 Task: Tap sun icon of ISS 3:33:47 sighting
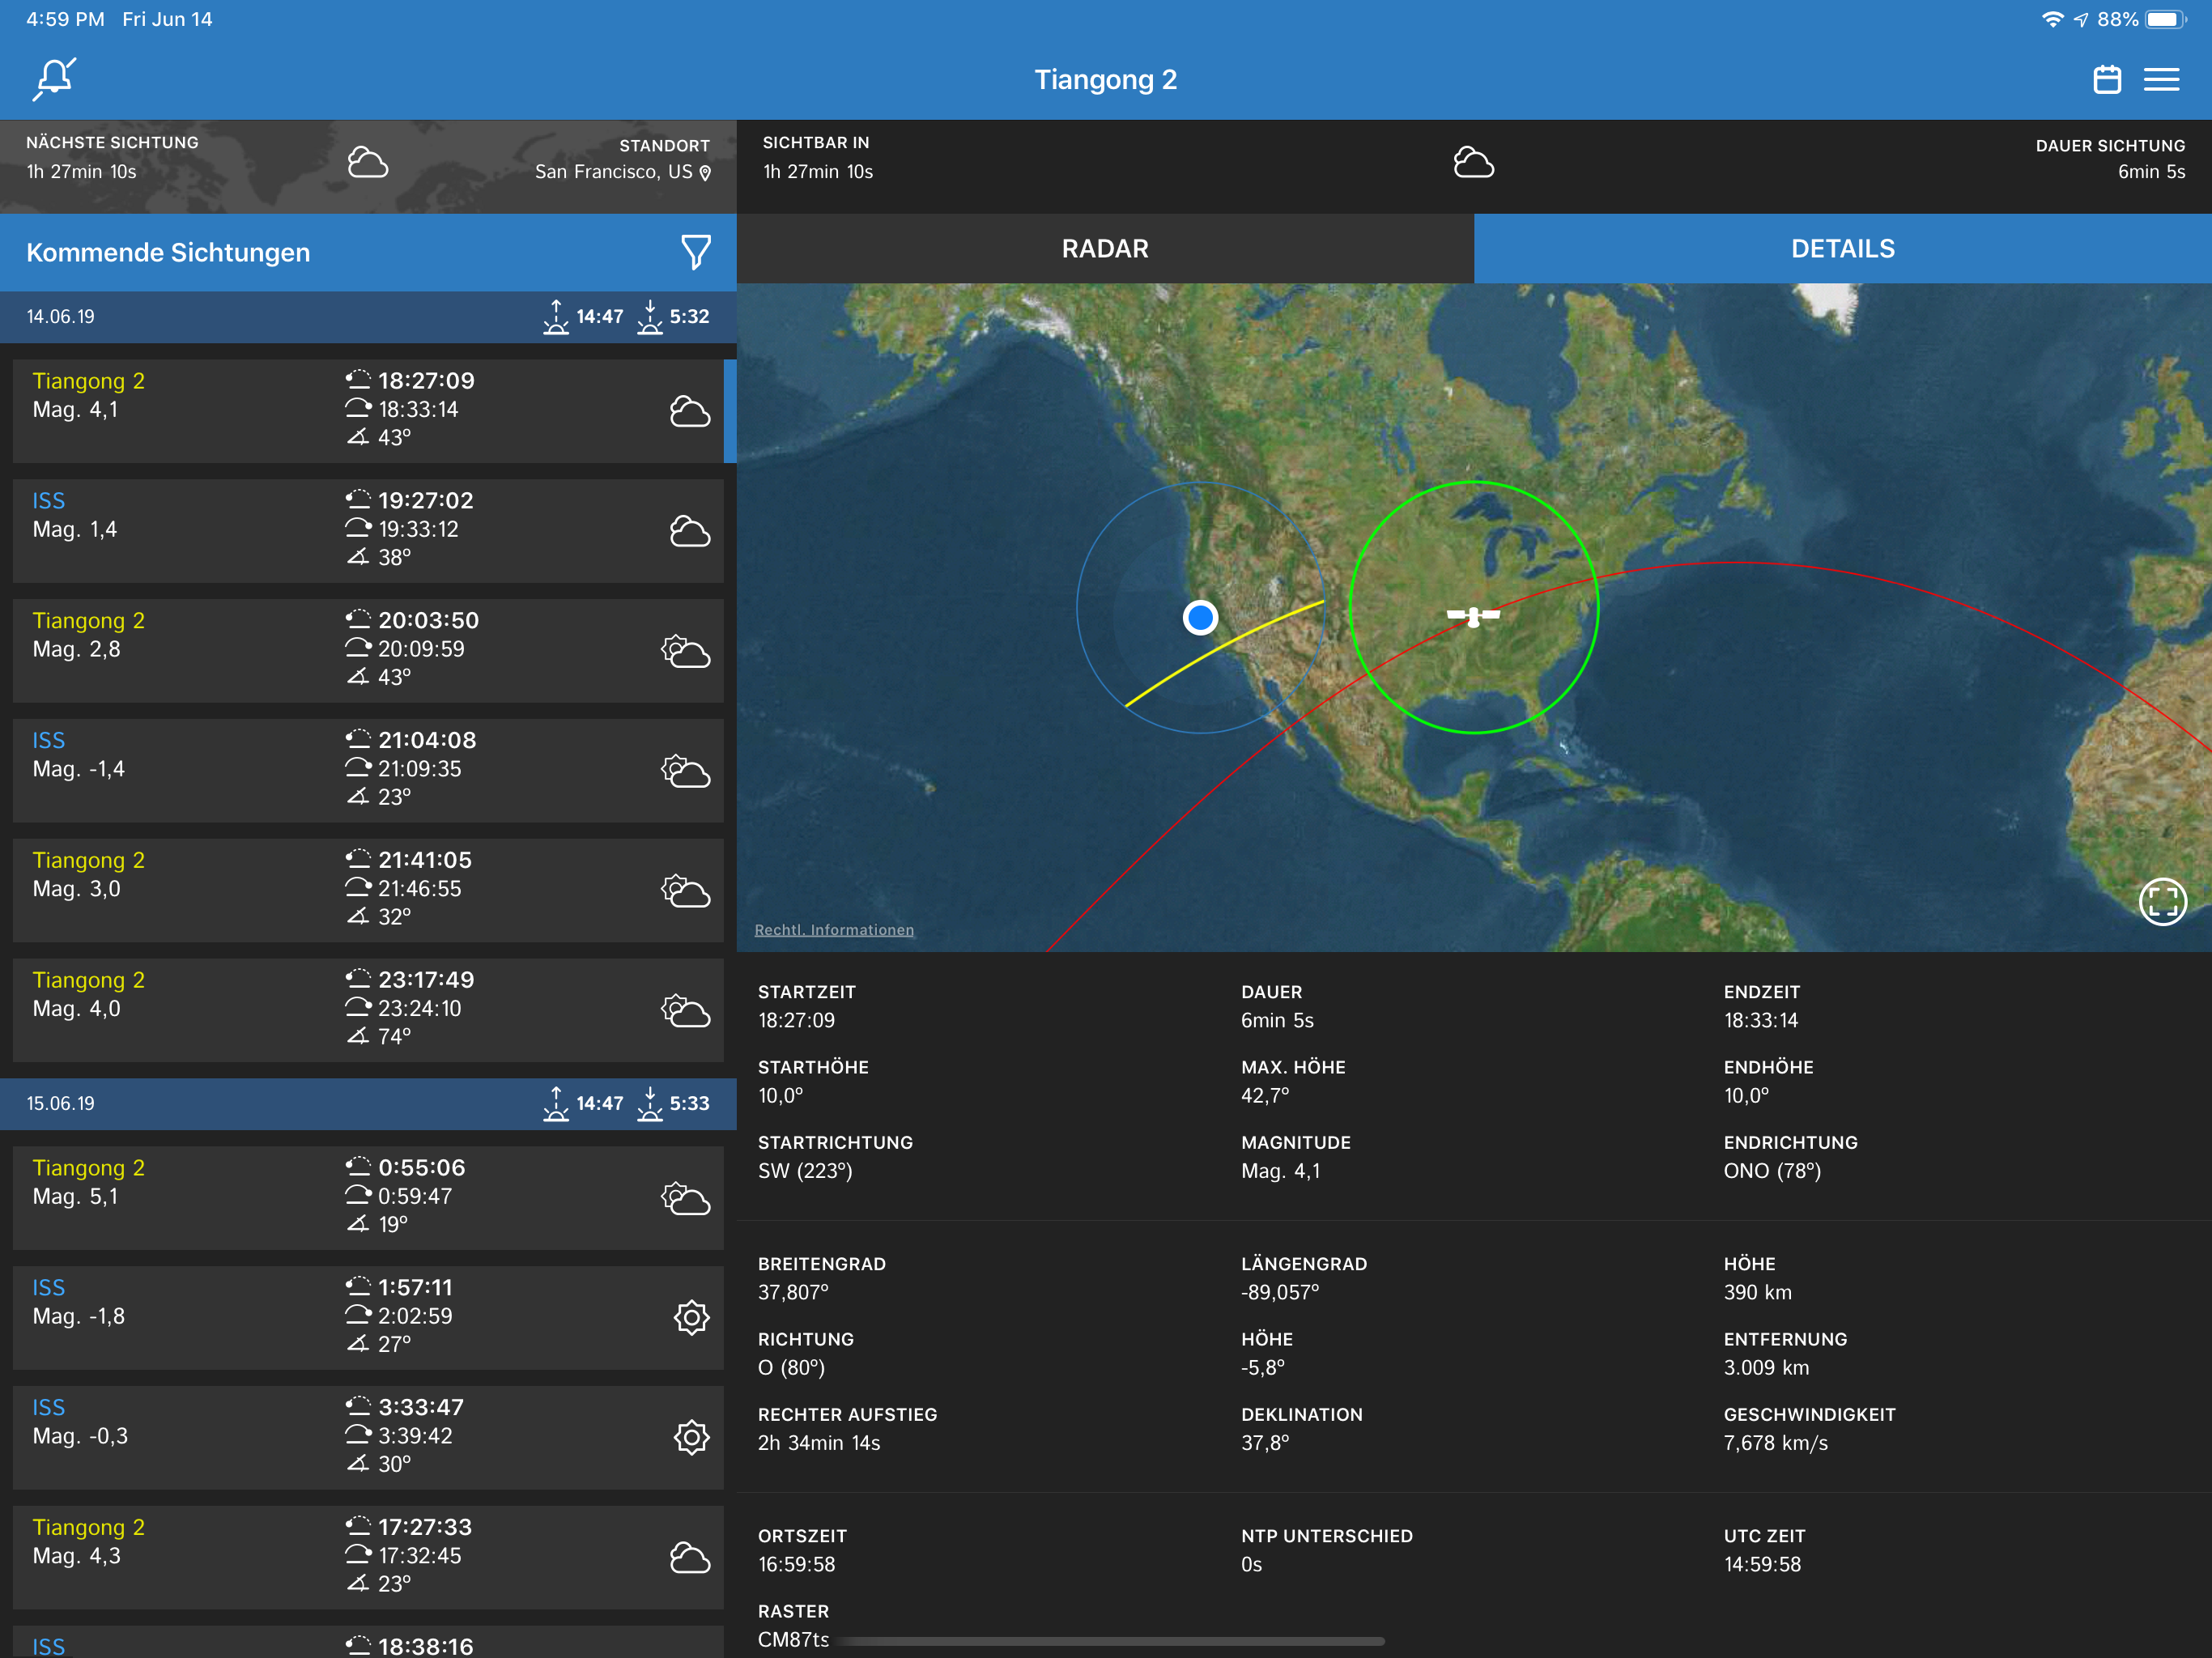(x=691, y=1438)
